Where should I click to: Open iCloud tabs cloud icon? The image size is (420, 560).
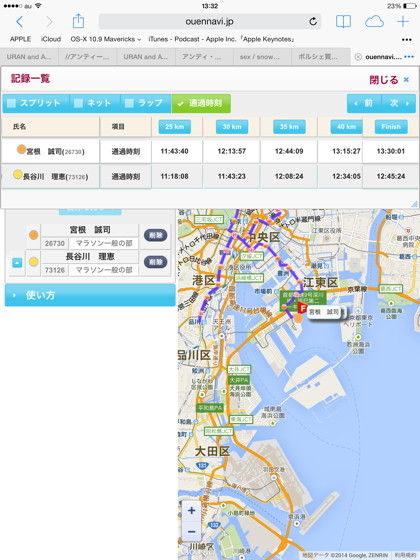374,22
